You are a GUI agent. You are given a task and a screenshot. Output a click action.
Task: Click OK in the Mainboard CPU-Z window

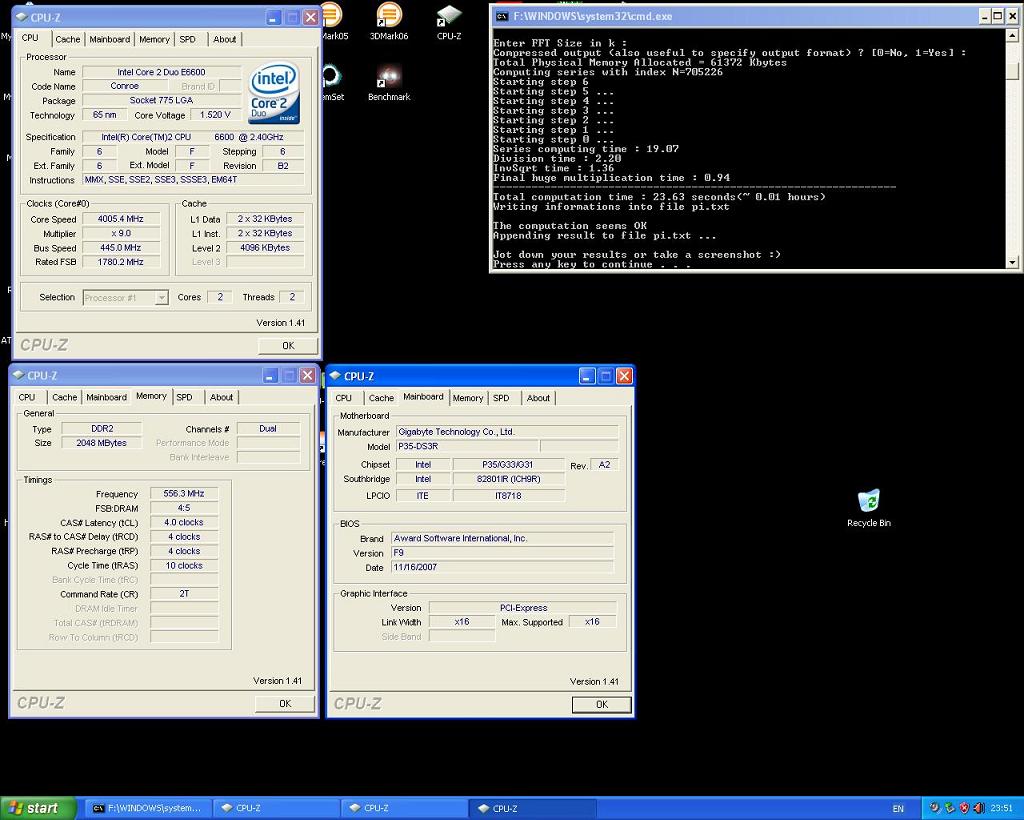[x=601, y=704]
